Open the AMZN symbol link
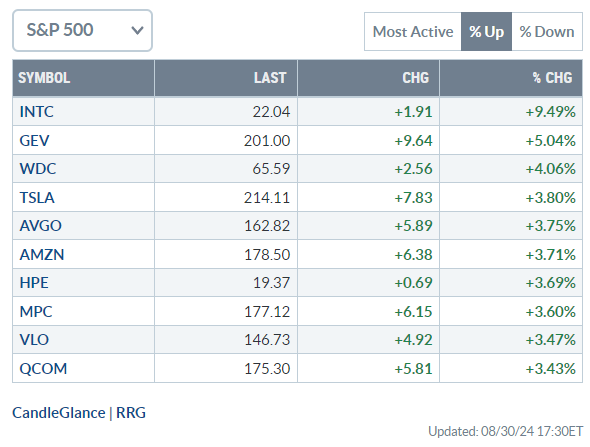This screenshot has width=590, height=447. pos(42,255)
